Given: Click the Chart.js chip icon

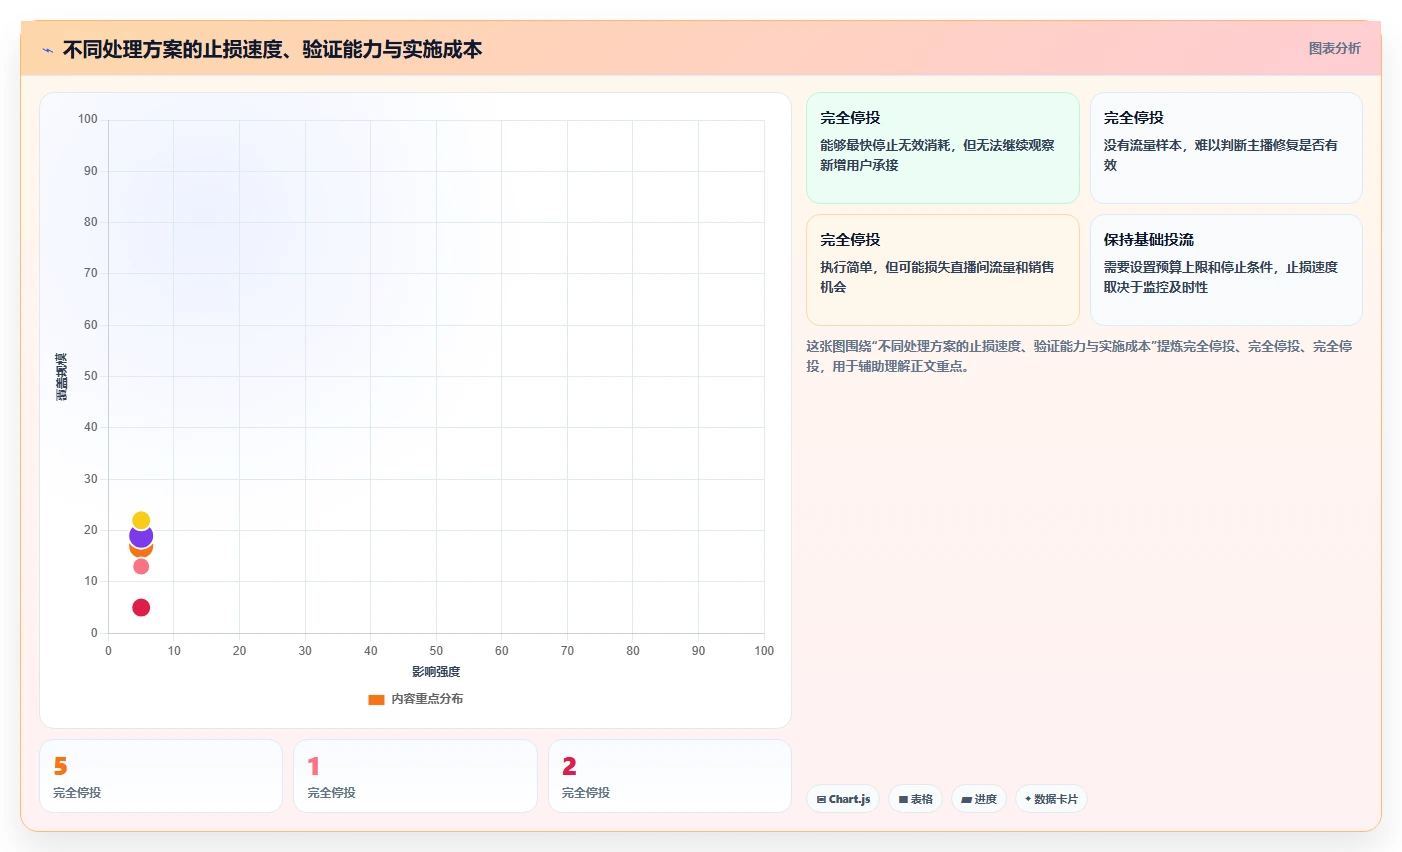Looking at the screenshot, I should point(821,799).
